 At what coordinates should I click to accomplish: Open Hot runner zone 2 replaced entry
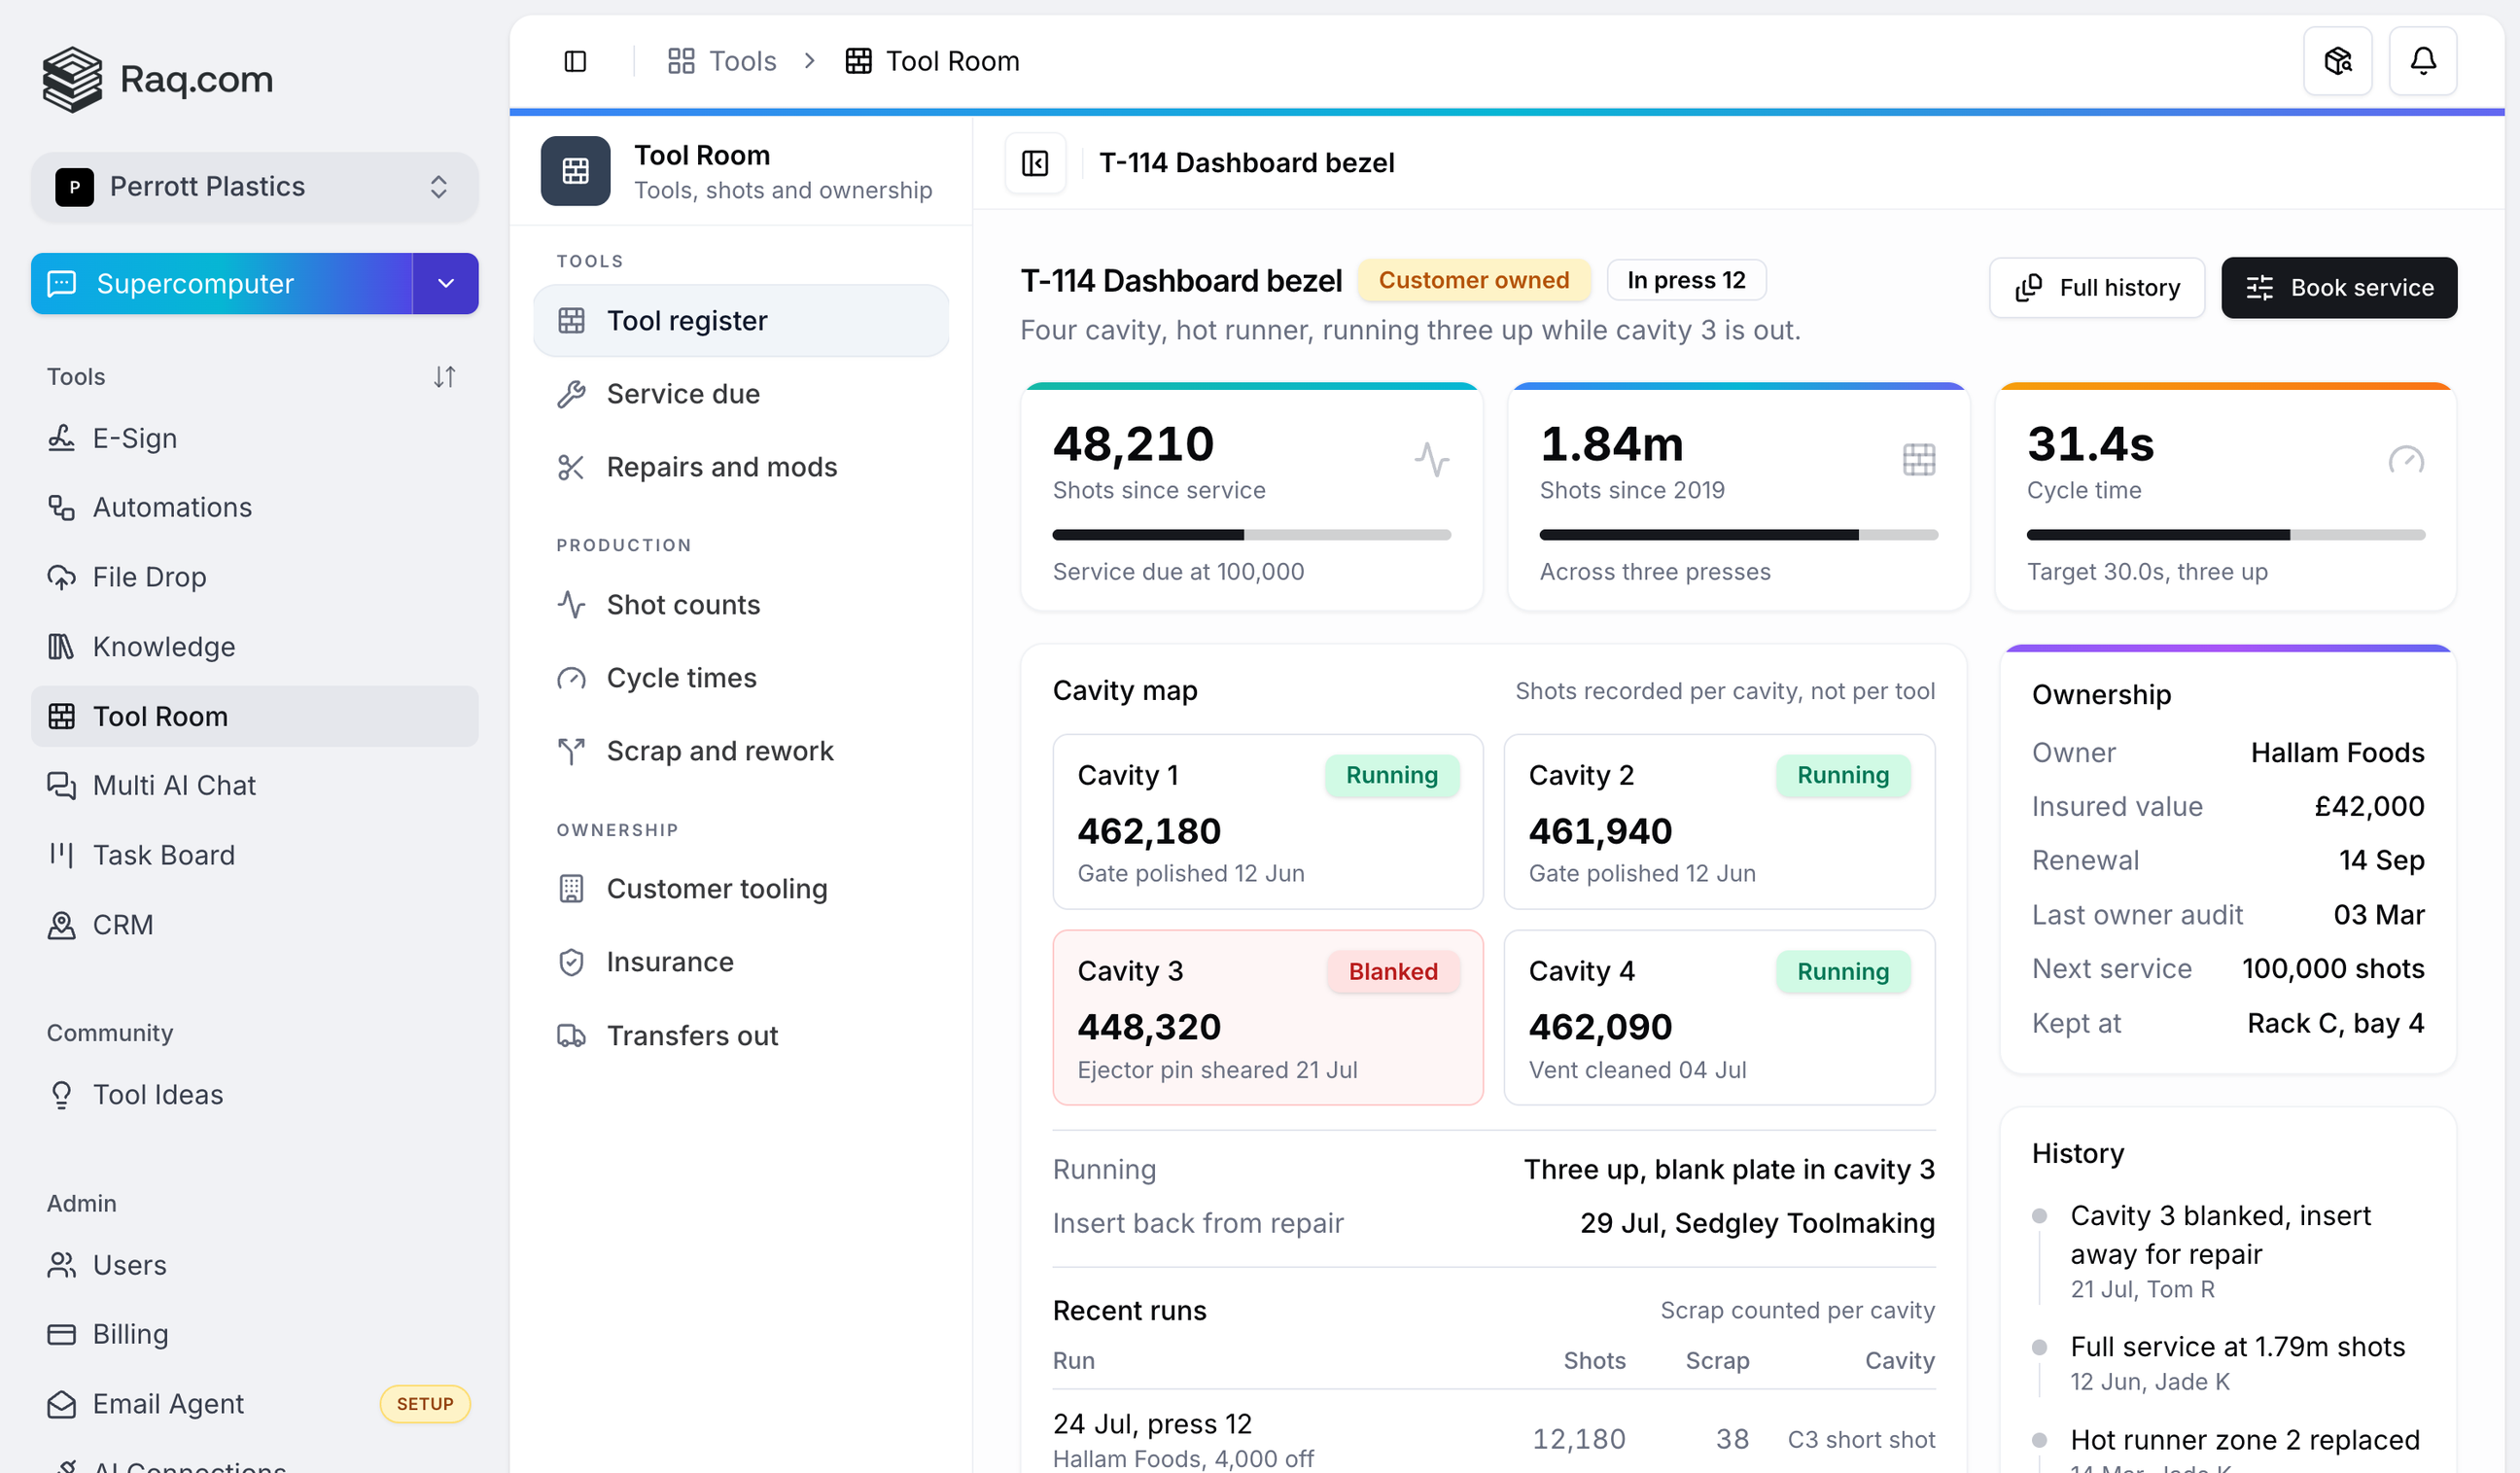[2228, 1450]
